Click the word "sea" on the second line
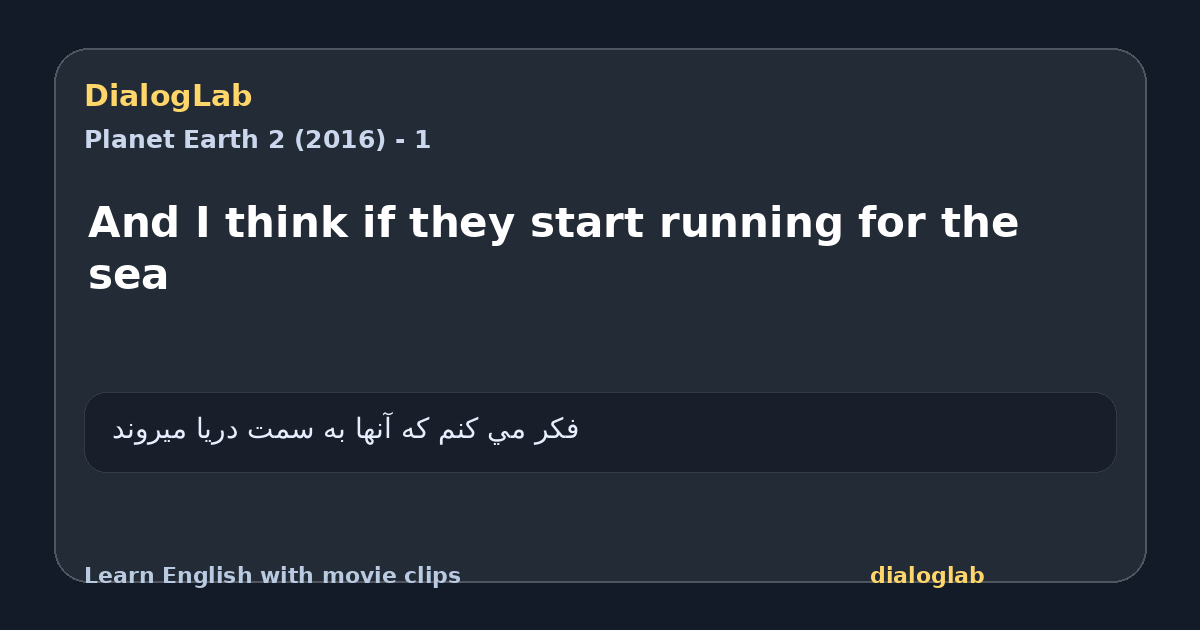Screen dimensions: 1200x630 click(x=128, y=276)
